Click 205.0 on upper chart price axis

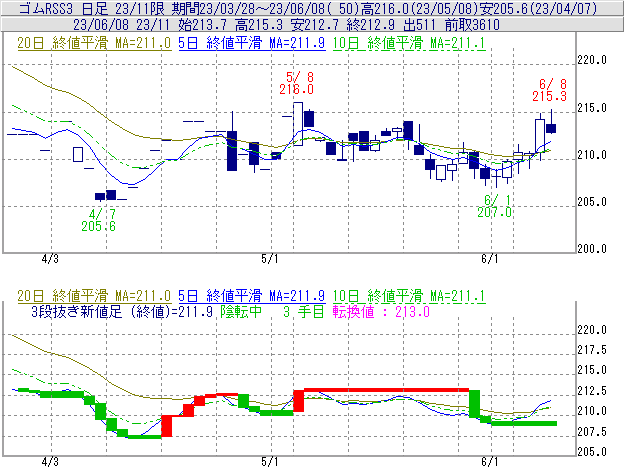pos(592,202)
